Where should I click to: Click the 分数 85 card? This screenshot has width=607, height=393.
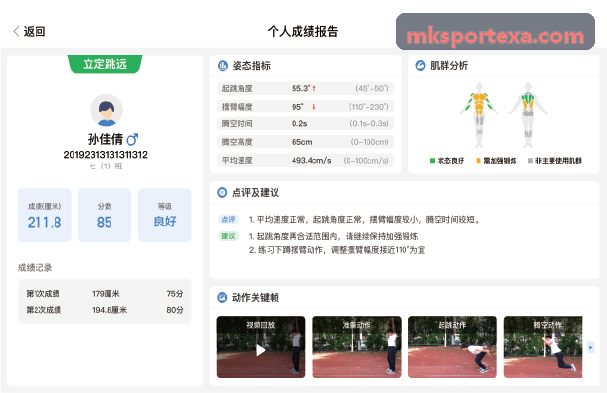pyautogui.click(x=105, y=215)
